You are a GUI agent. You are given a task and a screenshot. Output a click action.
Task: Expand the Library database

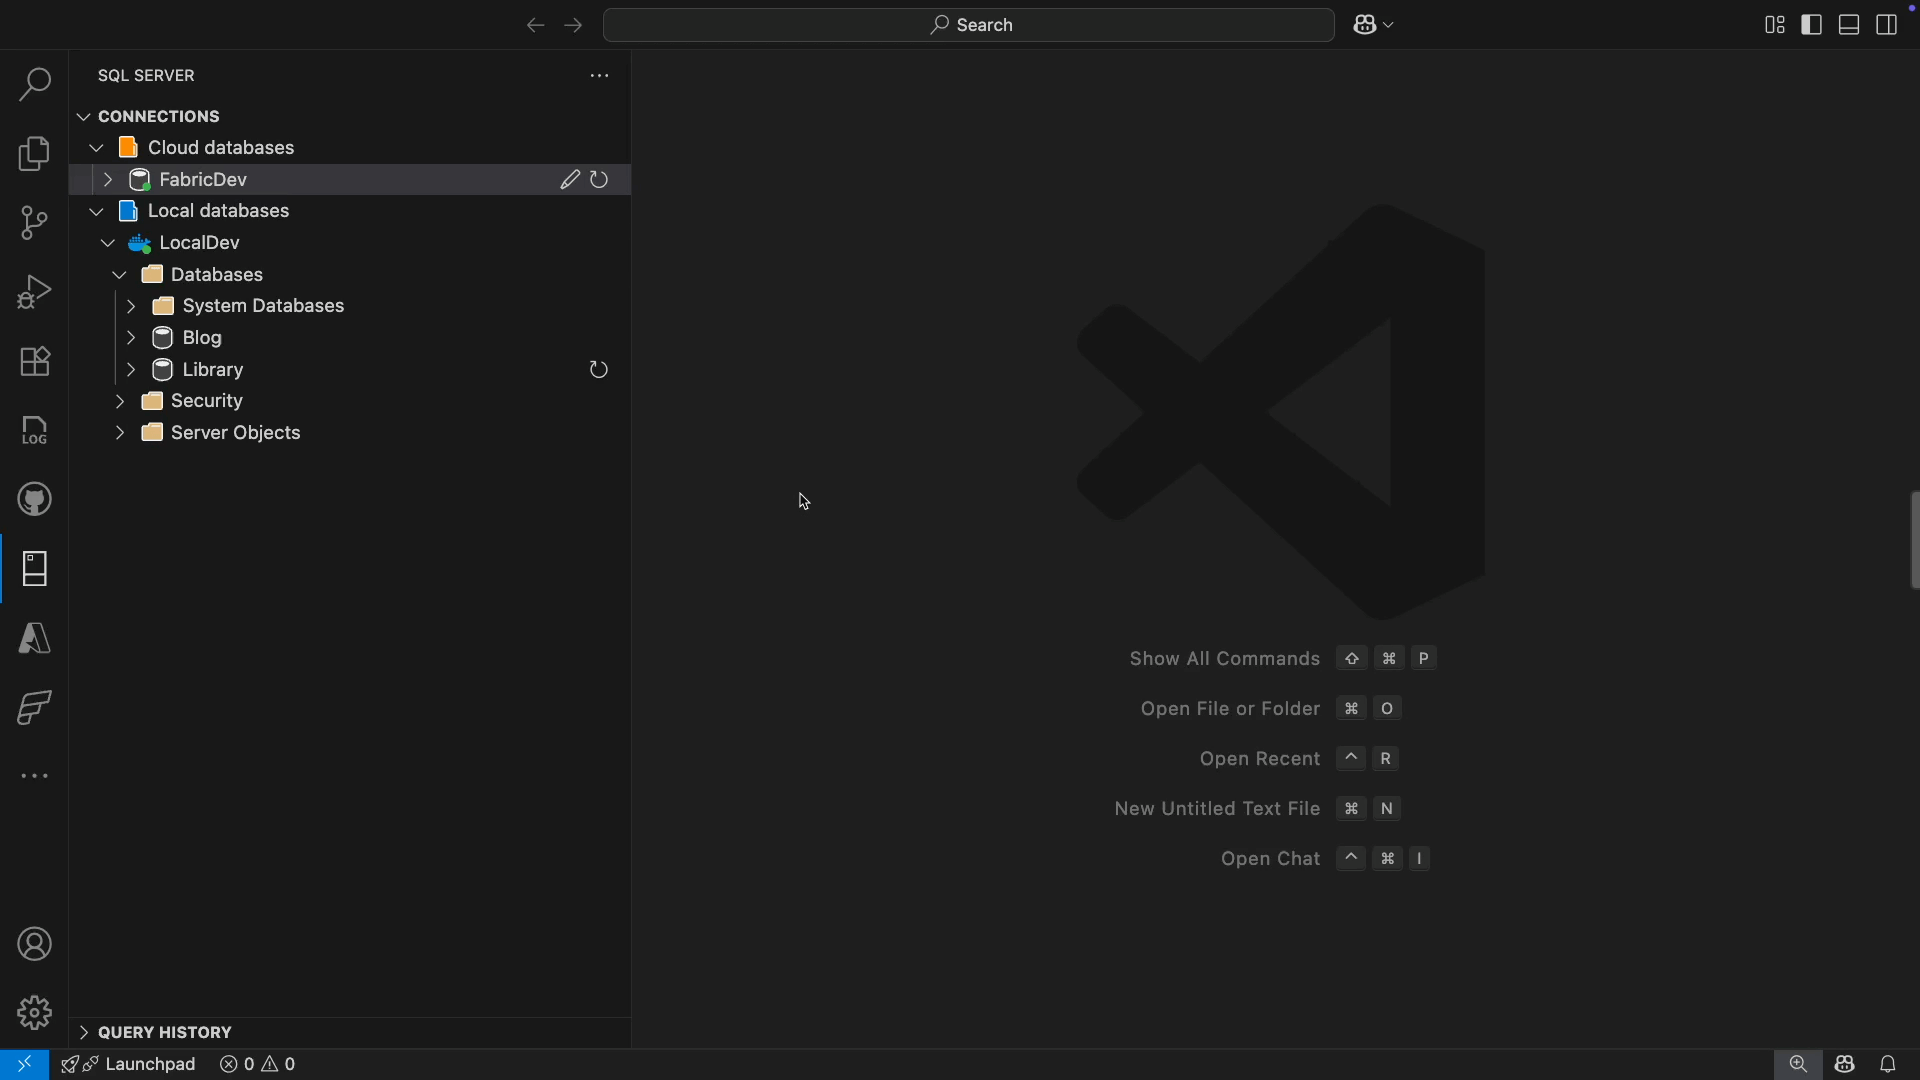(x=131, y=370)
